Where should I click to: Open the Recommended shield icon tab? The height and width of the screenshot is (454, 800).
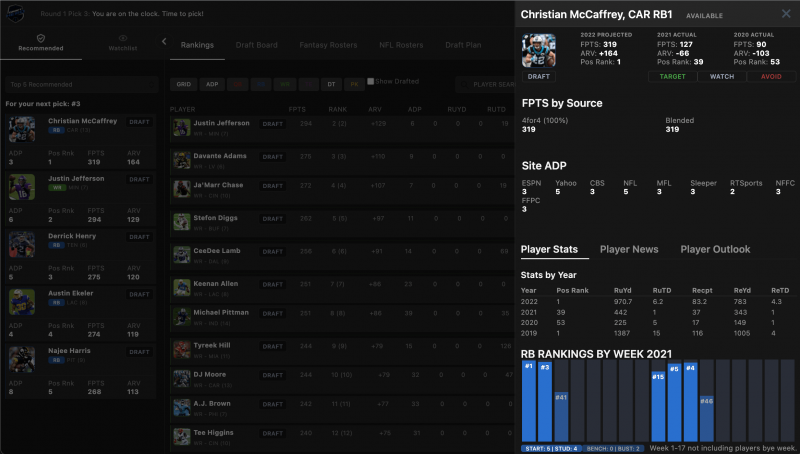41,42
